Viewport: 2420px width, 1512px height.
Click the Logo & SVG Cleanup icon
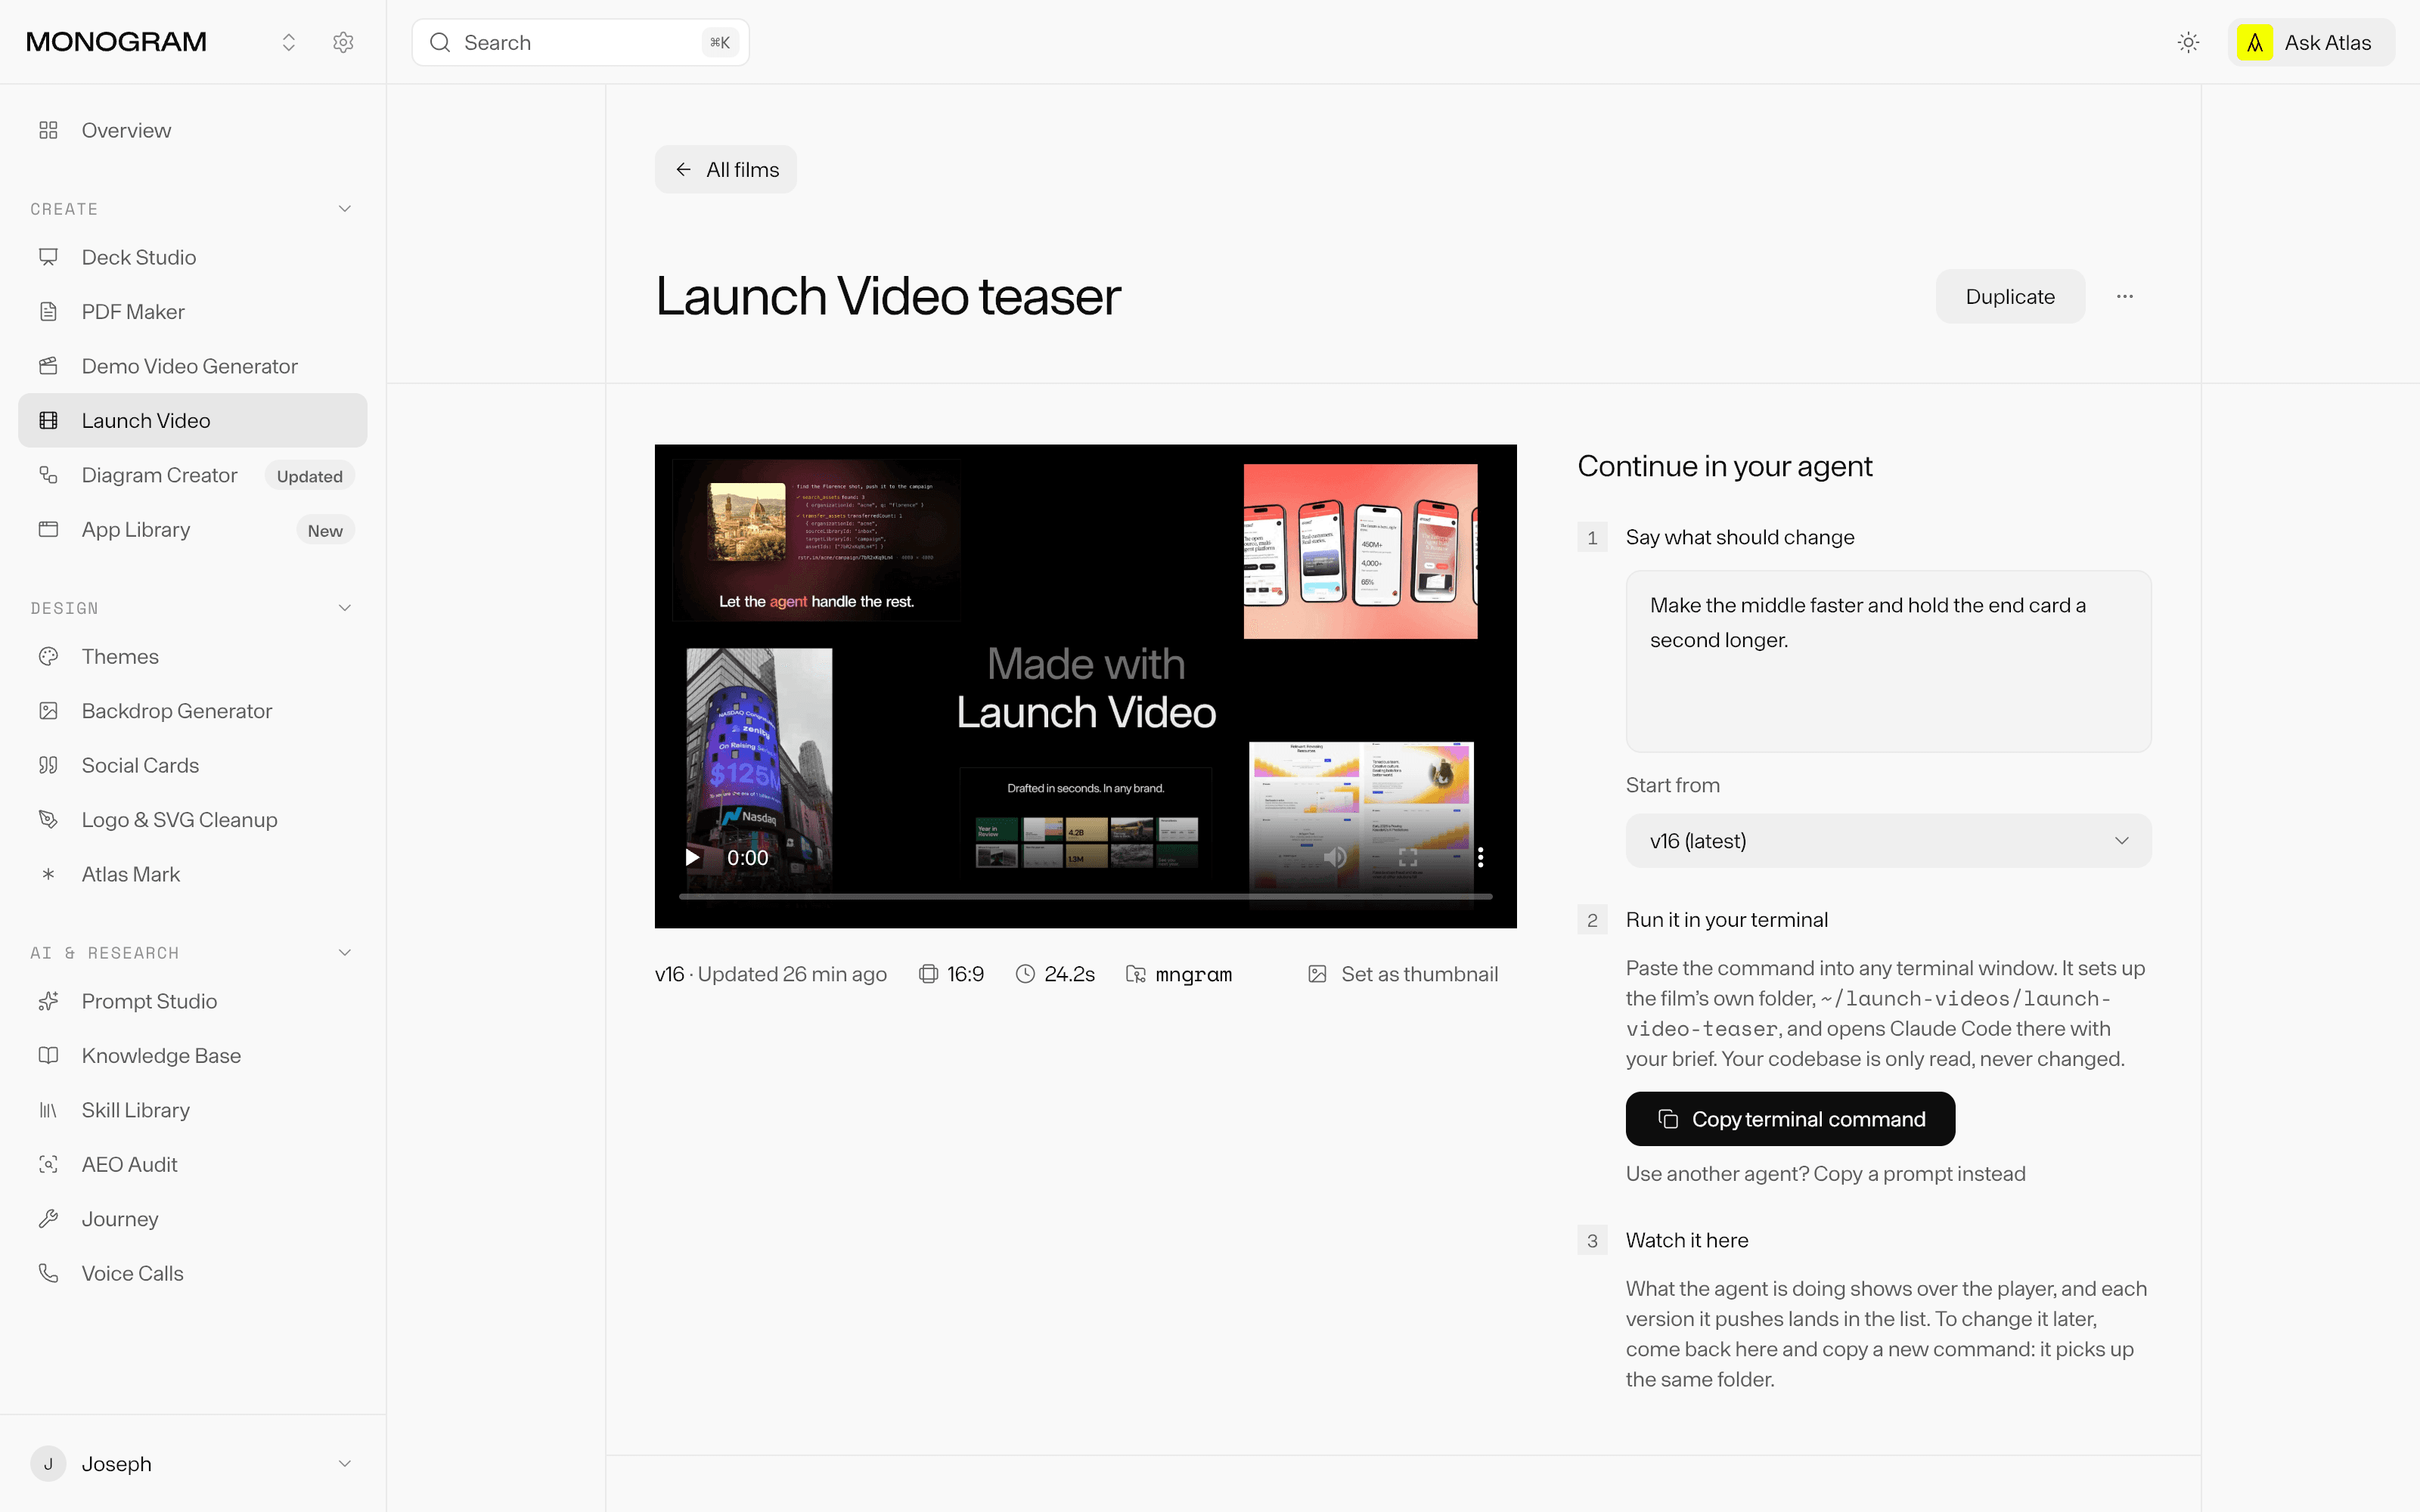pyautogui.click(x=48, y=819)
